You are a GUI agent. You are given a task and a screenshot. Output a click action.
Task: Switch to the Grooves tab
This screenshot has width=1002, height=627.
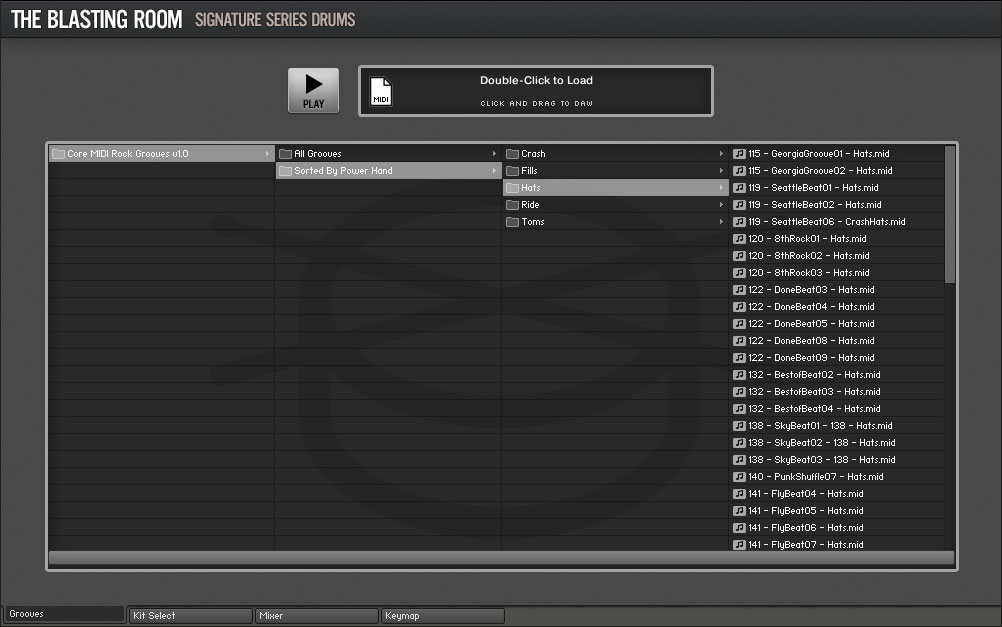[63, 614]
